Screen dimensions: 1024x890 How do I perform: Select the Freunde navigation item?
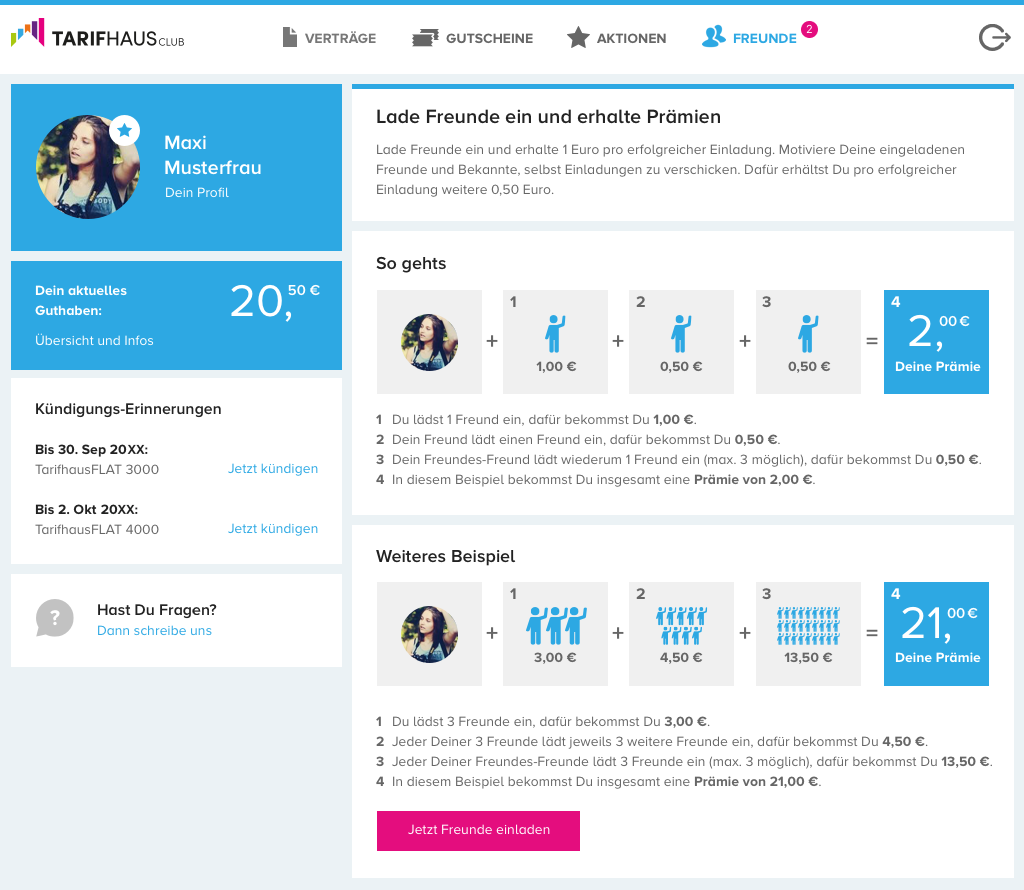point(764,38)
